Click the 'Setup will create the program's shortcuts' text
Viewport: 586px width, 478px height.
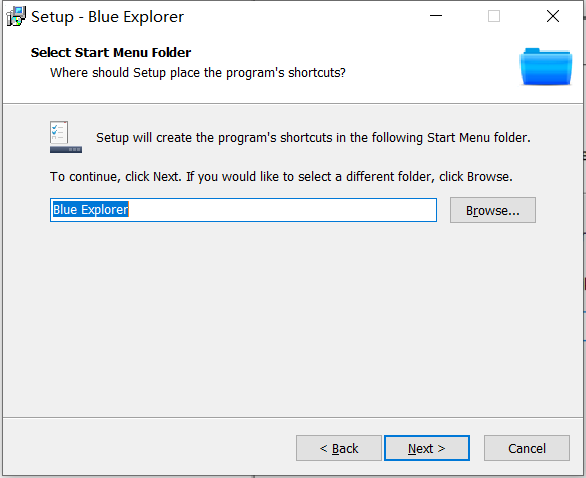click(x=313, y=138)
